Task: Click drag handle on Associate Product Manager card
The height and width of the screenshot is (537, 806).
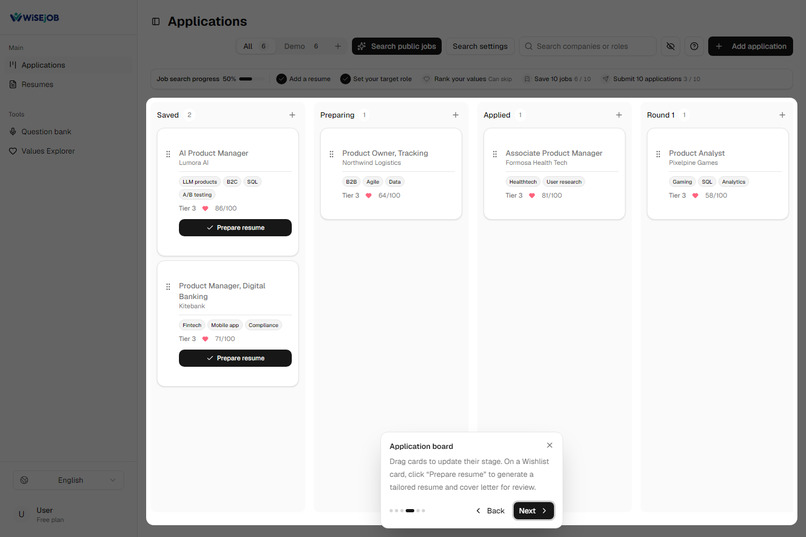Action: tap(495, 154)
